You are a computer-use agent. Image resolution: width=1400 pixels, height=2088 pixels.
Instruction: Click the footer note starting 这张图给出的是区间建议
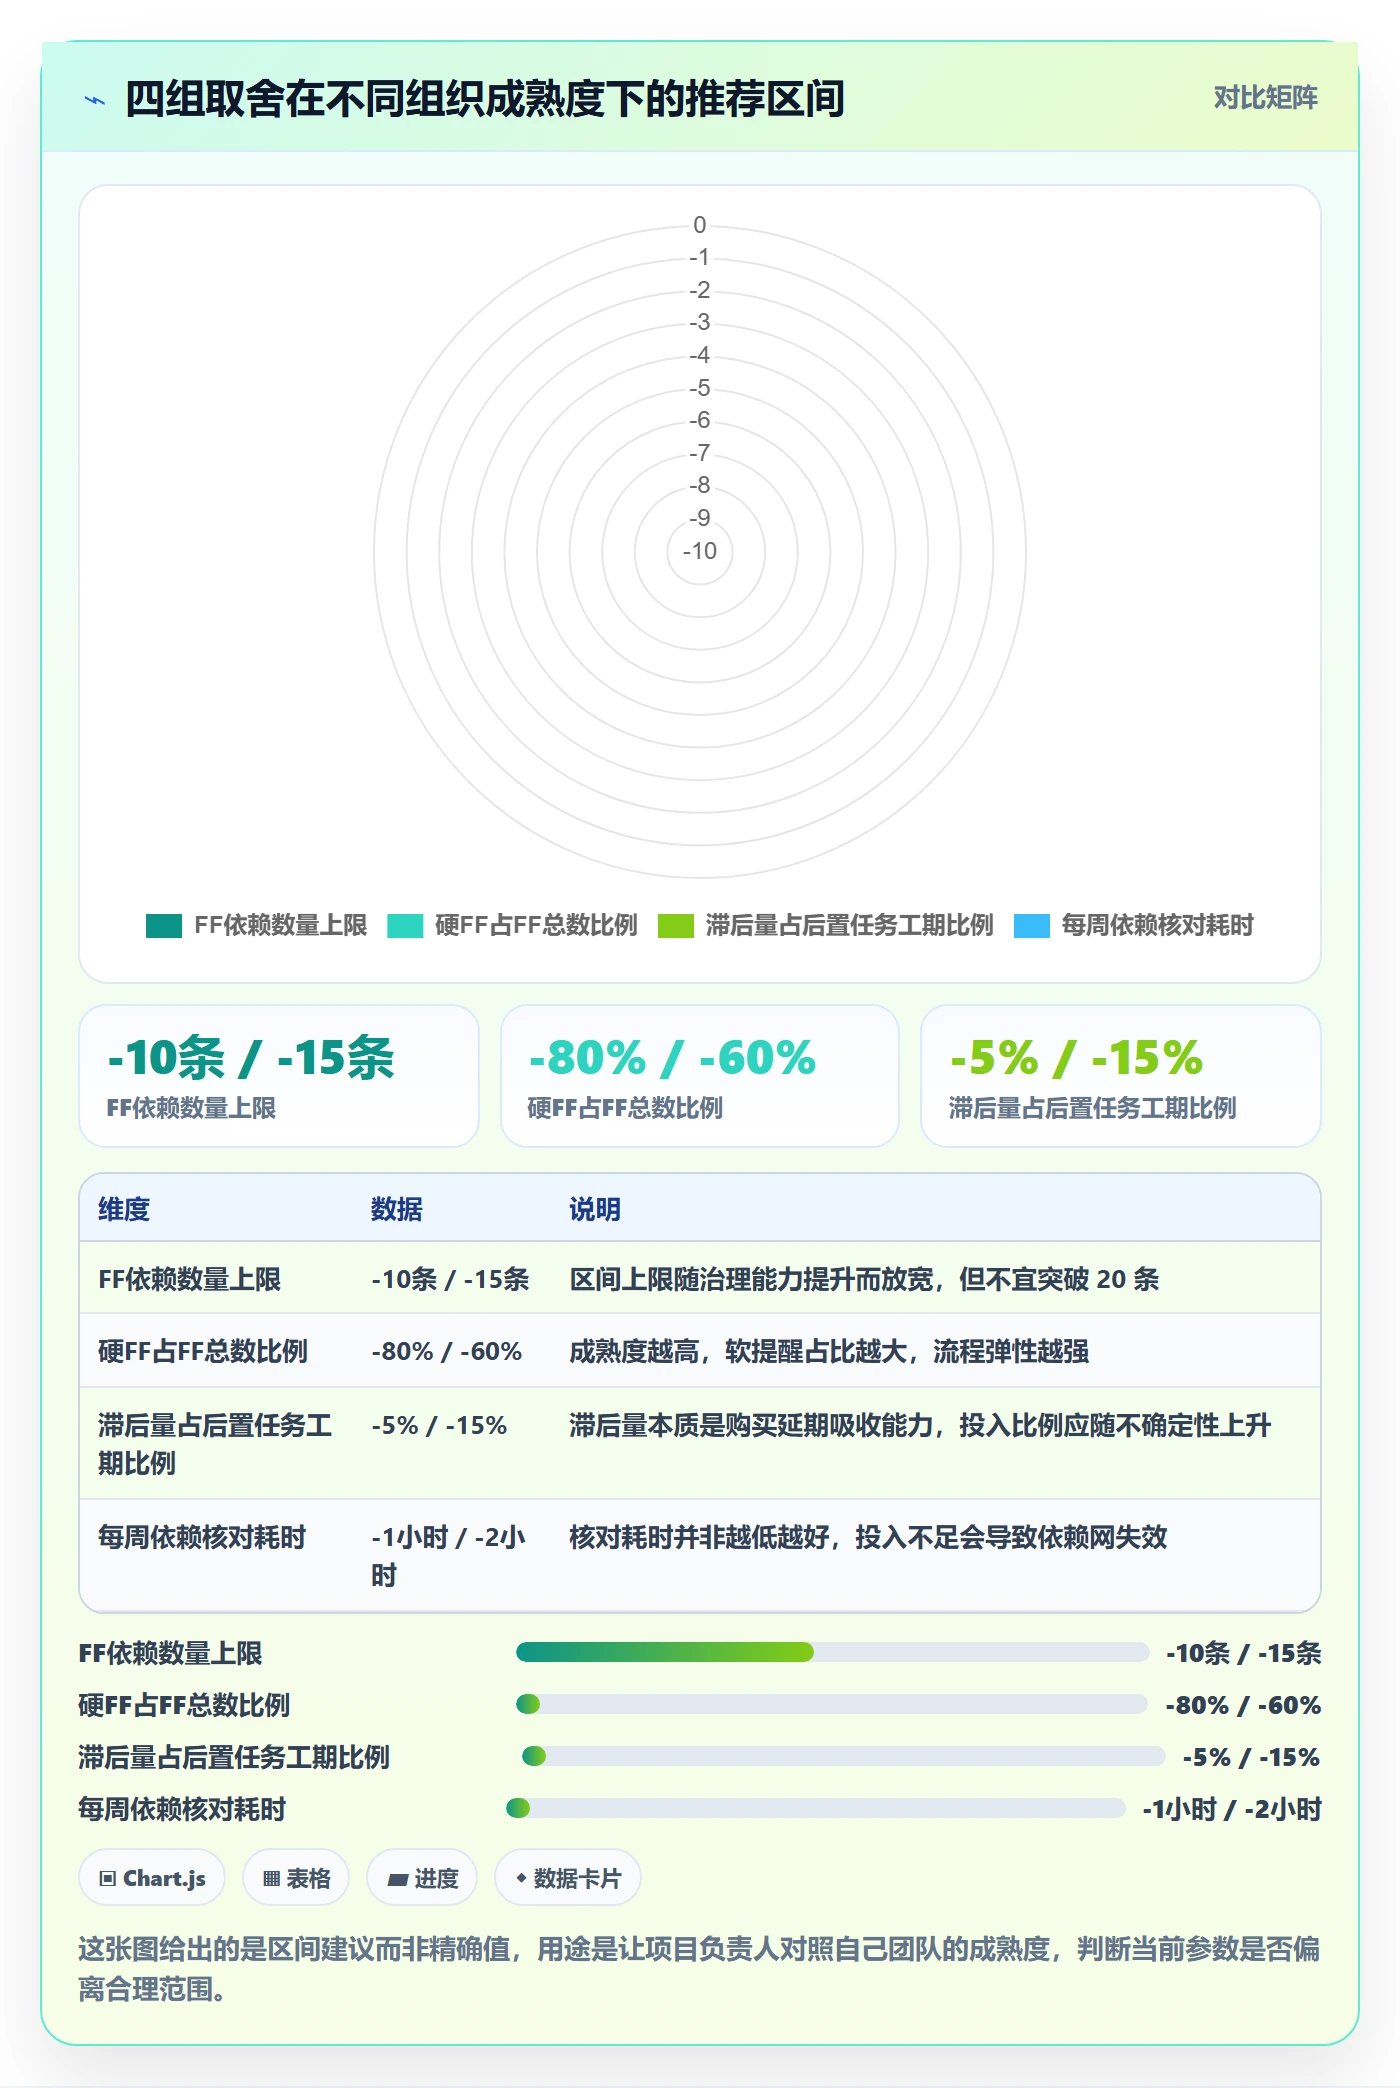click(x=700, y=1968)
